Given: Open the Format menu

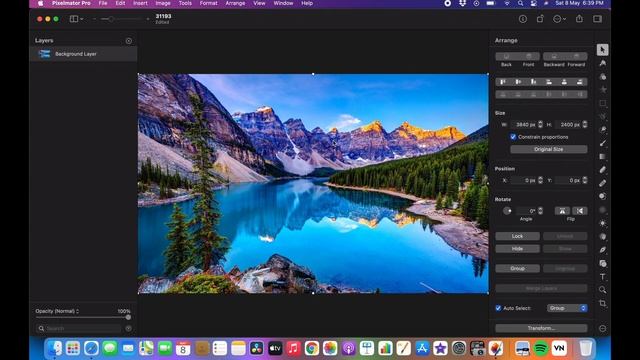Looking at the screenshot, I should pos(208,3).
